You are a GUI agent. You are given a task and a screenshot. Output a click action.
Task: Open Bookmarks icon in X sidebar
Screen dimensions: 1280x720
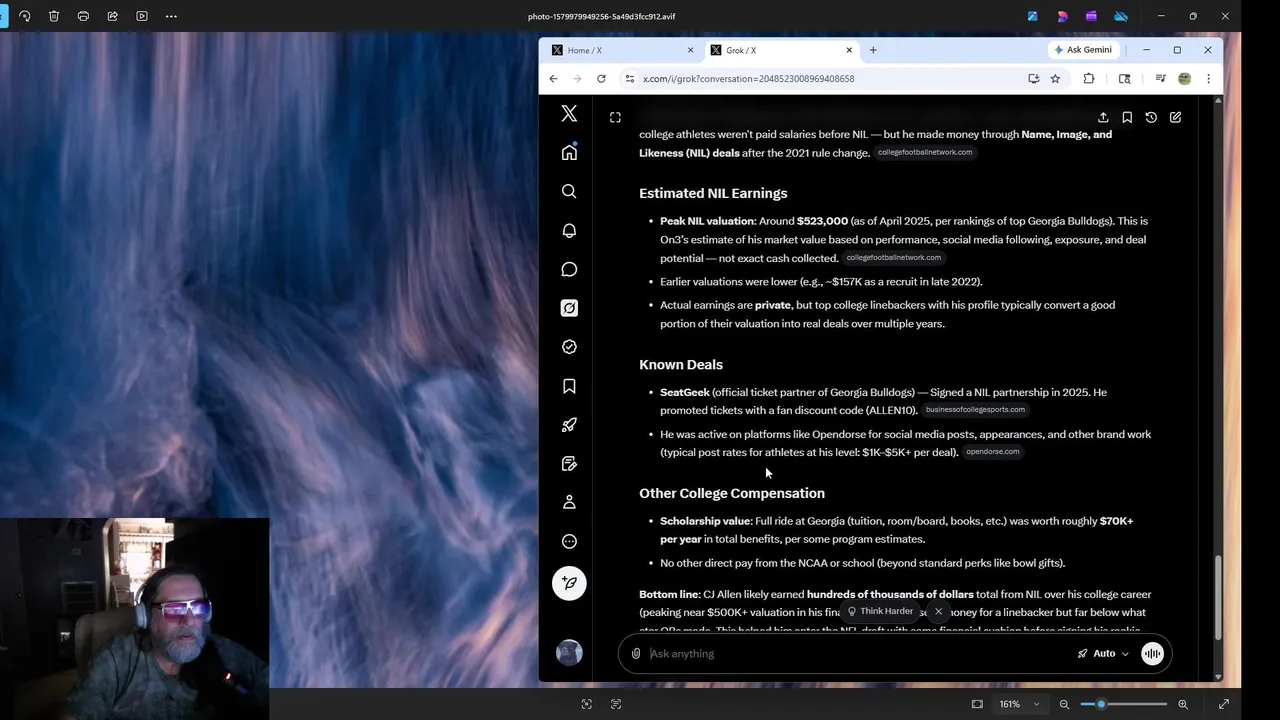[x=569, y=386]
